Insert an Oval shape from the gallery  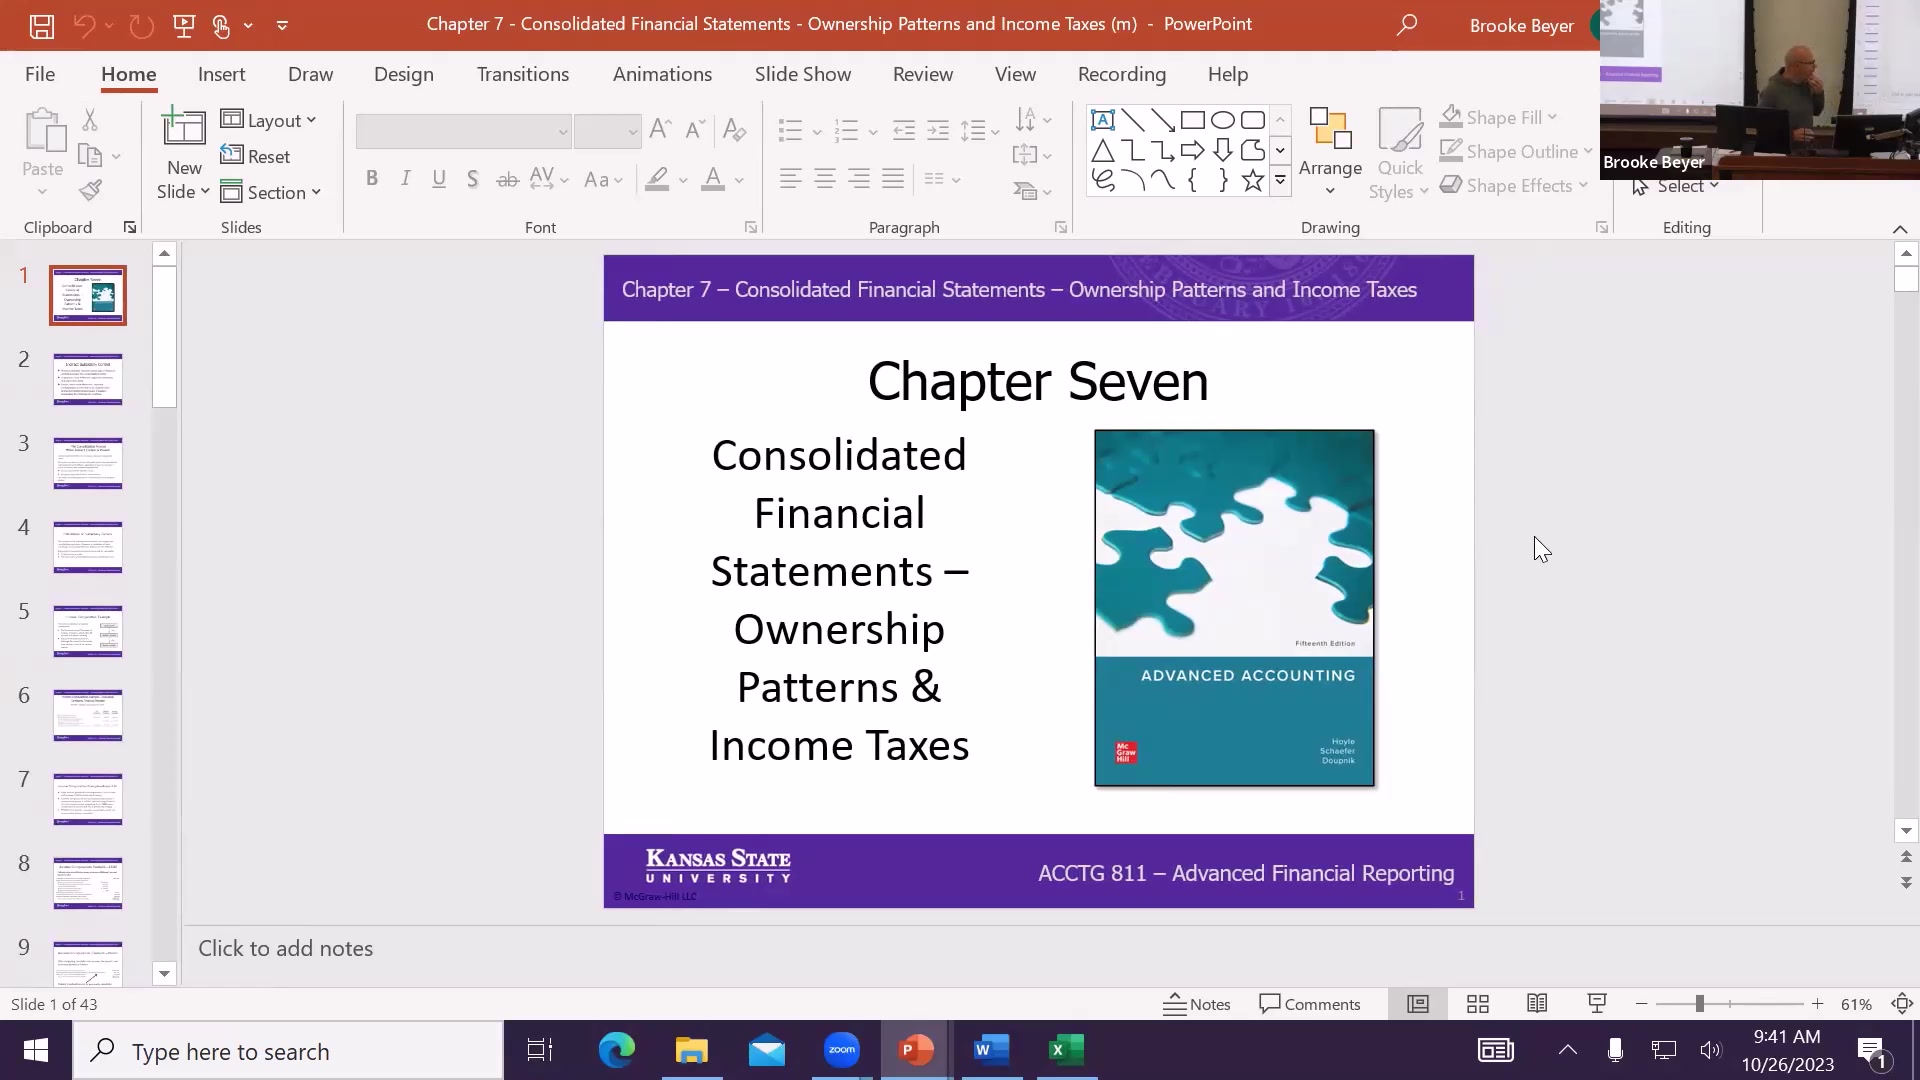coord(1223,119)
